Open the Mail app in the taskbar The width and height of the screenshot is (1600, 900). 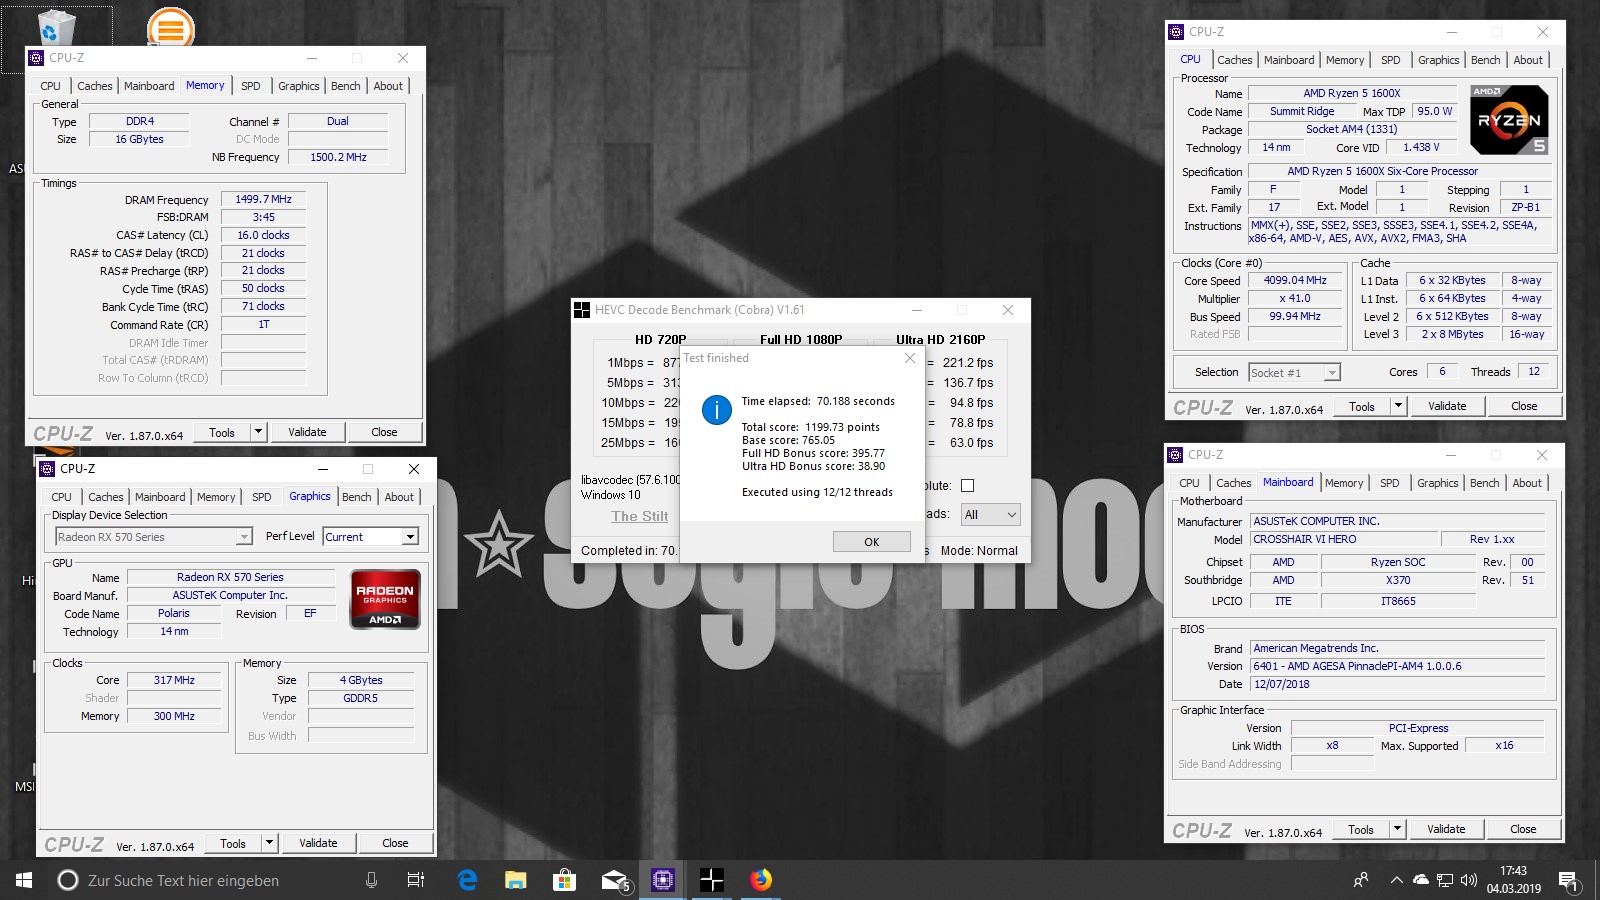coord(614,880)
